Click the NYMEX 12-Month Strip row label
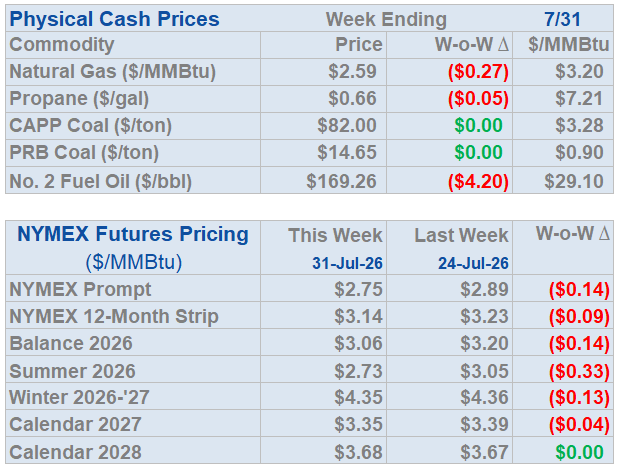618x468 pixels. click(x=114, y=317)
